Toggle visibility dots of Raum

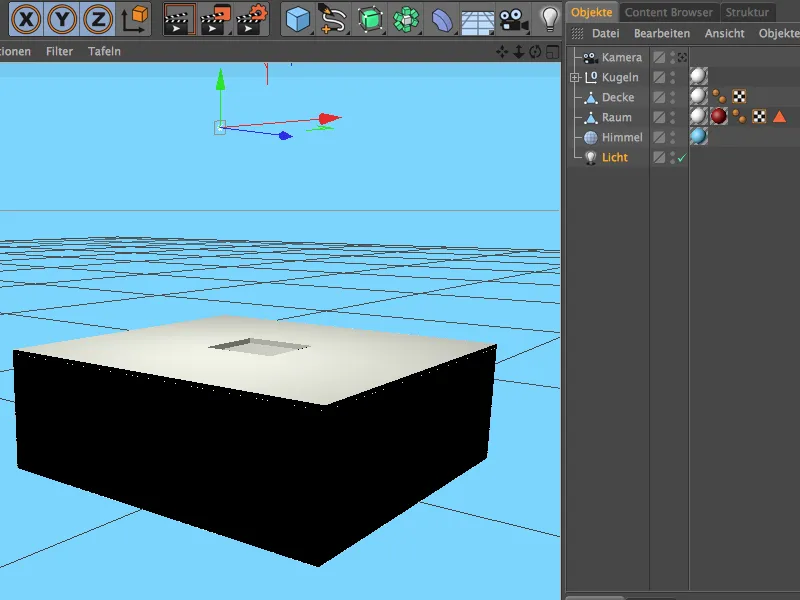pos(672,117)
